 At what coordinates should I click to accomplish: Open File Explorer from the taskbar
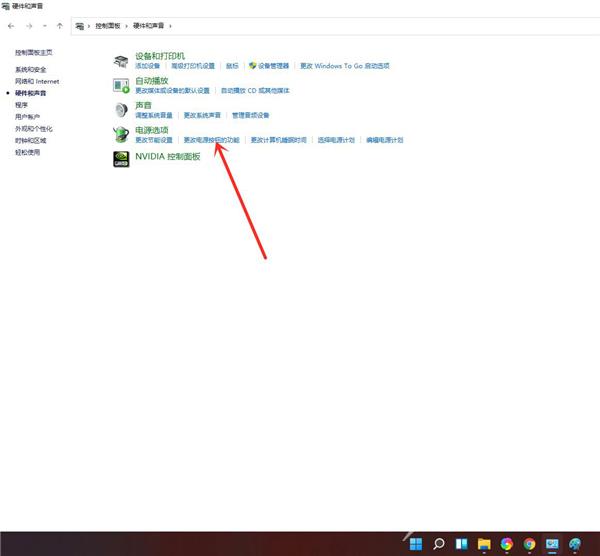(484, 544)
